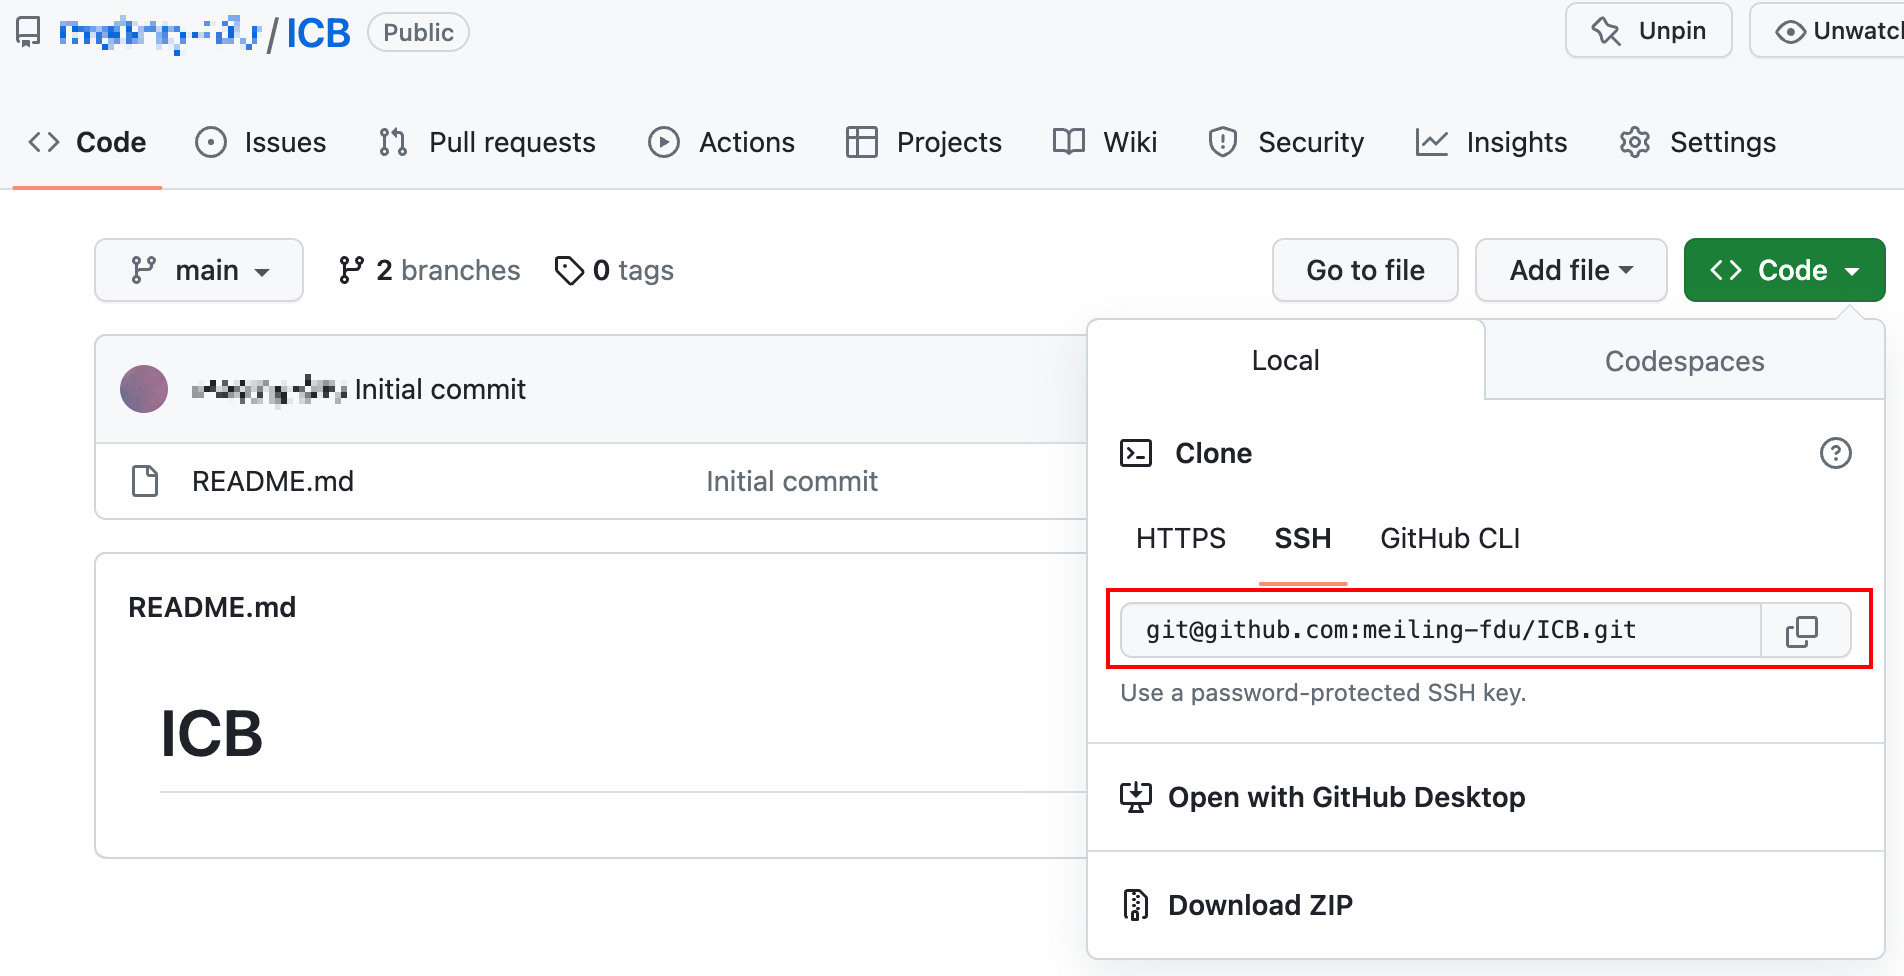The width and height of the screenshot is (1904, 976).
Task: Click the Go to file button
Action: tap(1365, 270)
